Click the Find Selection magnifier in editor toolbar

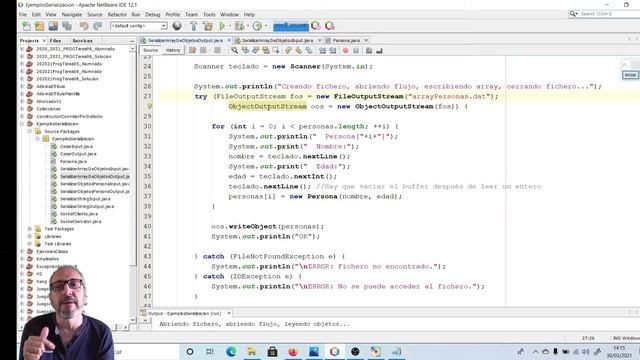coord(234,51)
